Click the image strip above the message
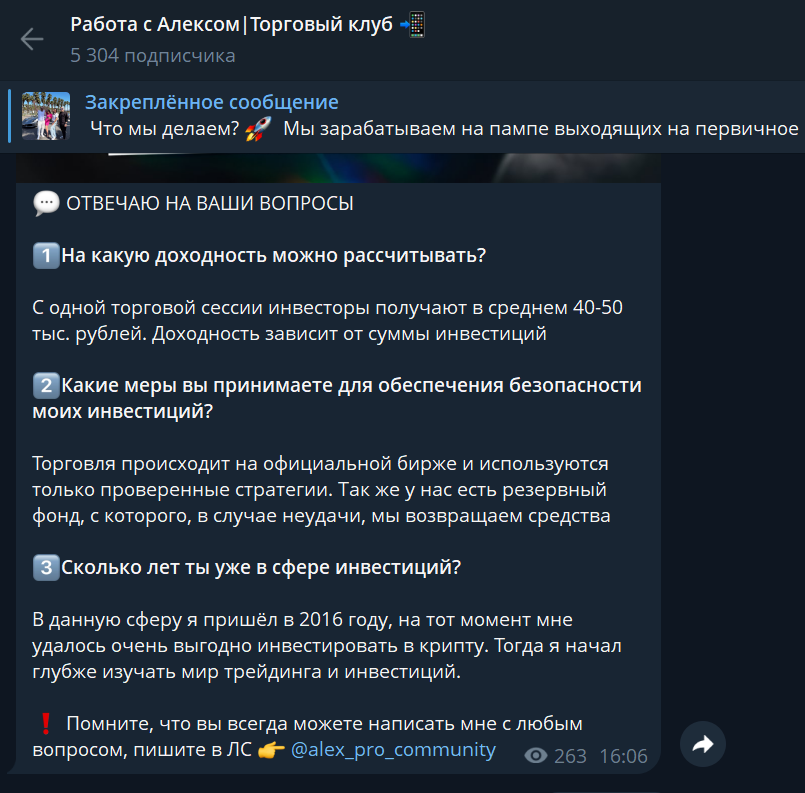 point(338,168)
